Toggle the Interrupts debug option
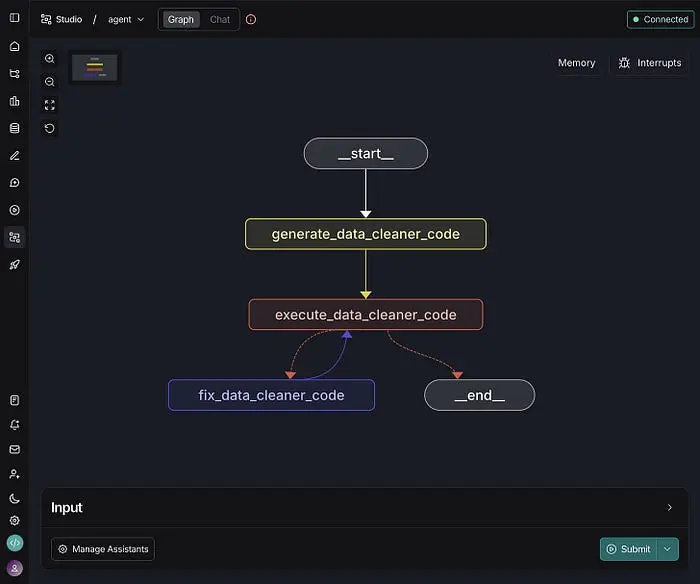The width and height of the screenshot is (700, 584). click(649, 63)
